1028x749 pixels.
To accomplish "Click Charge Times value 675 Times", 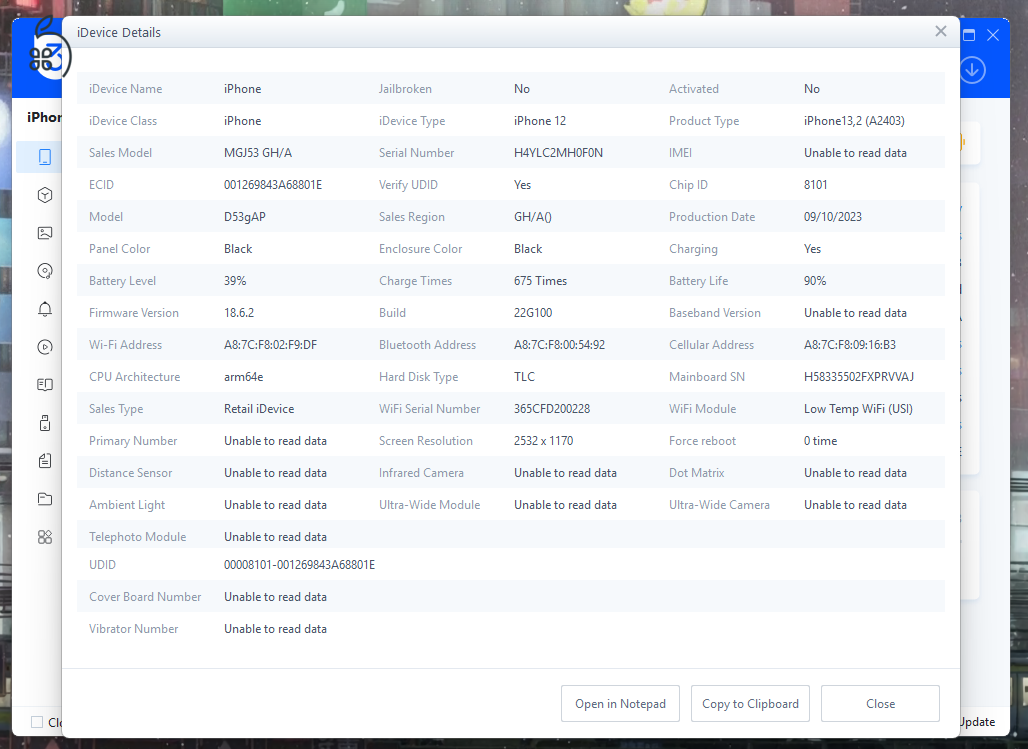I will pyautogui.click(x=540, y=281).
